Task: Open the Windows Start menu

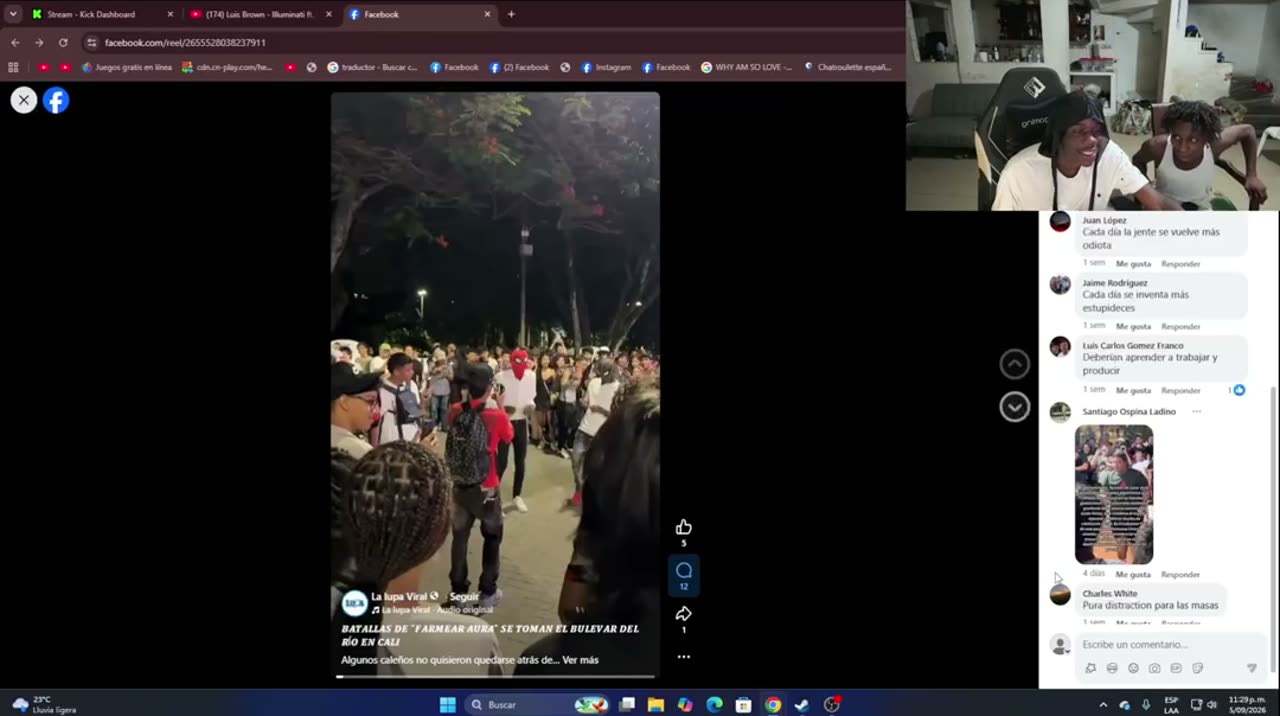Action: pos(447,704)
